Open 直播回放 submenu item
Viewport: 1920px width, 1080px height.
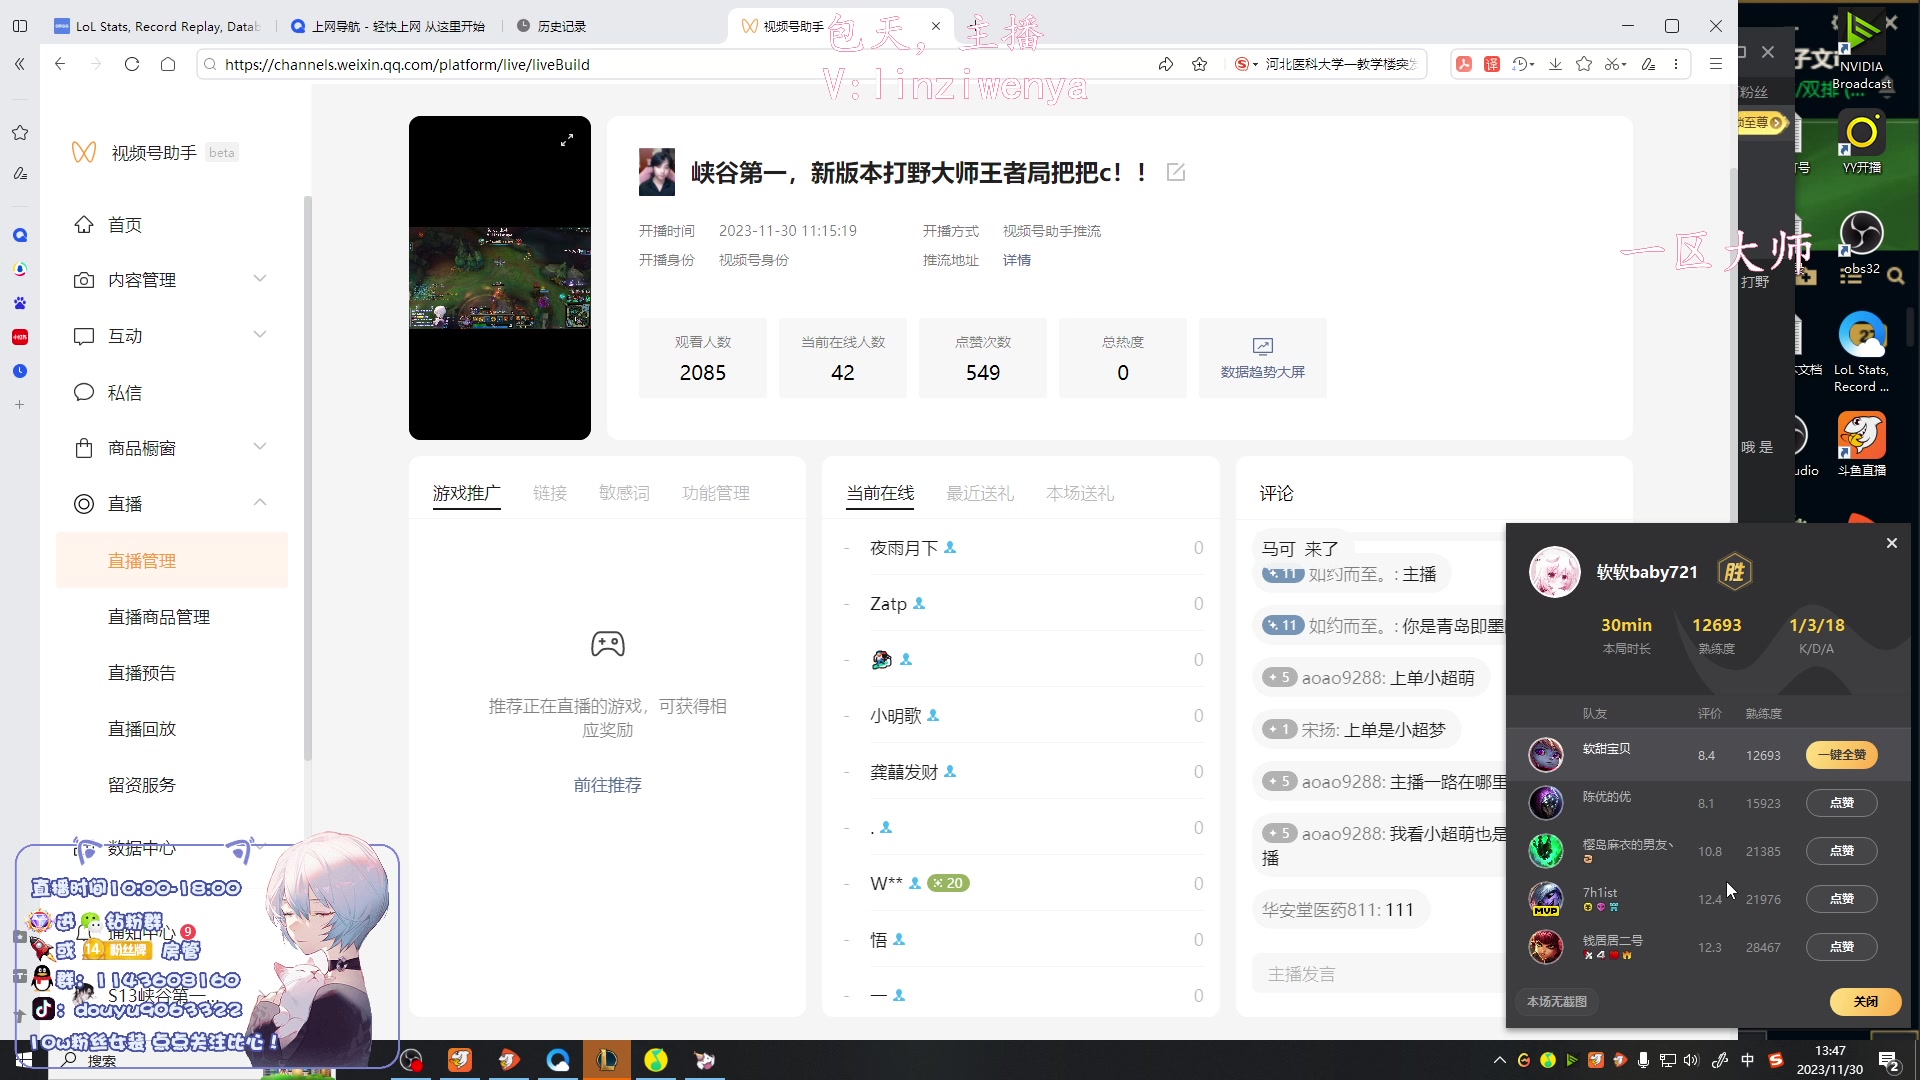click(x=142, y=729)
